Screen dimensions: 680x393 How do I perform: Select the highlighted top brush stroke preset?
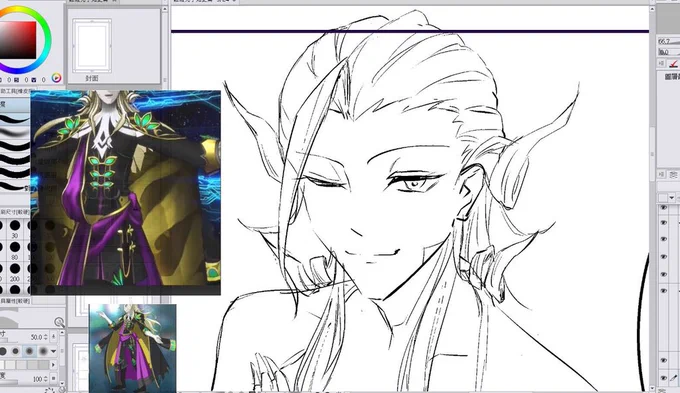tap(15, 118)
